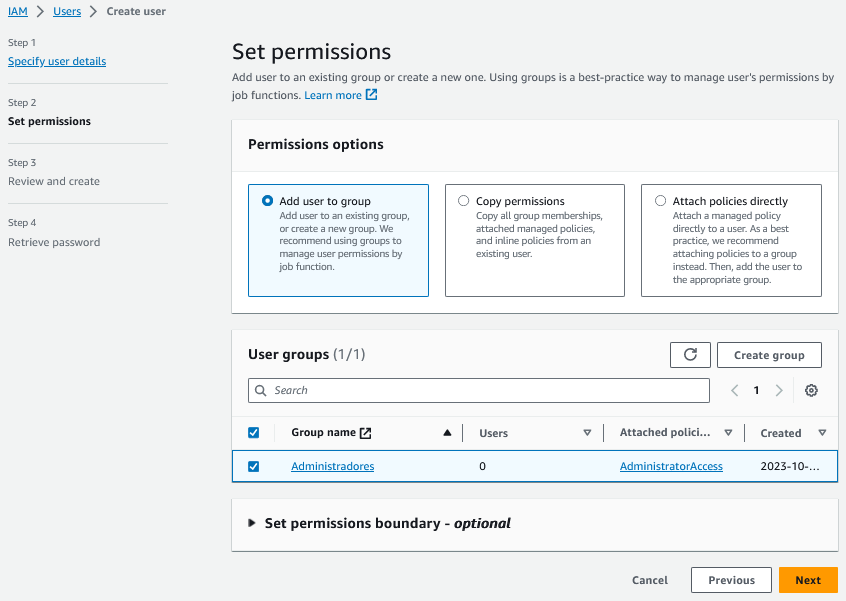This screenshot has height=601, width=846.
Task: Sort by Attached policies column arrow
Action: pos(728,433)
